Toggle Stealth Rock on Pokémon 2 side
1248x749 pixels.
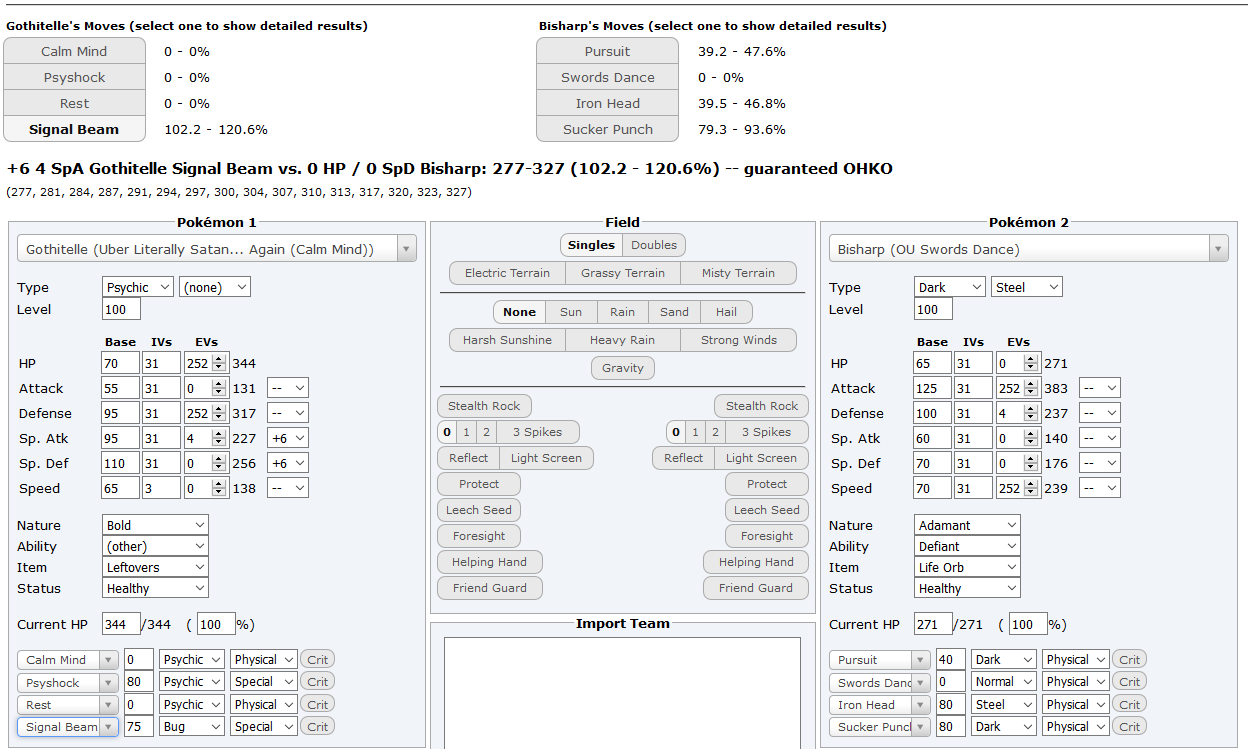tap(762, 406)
